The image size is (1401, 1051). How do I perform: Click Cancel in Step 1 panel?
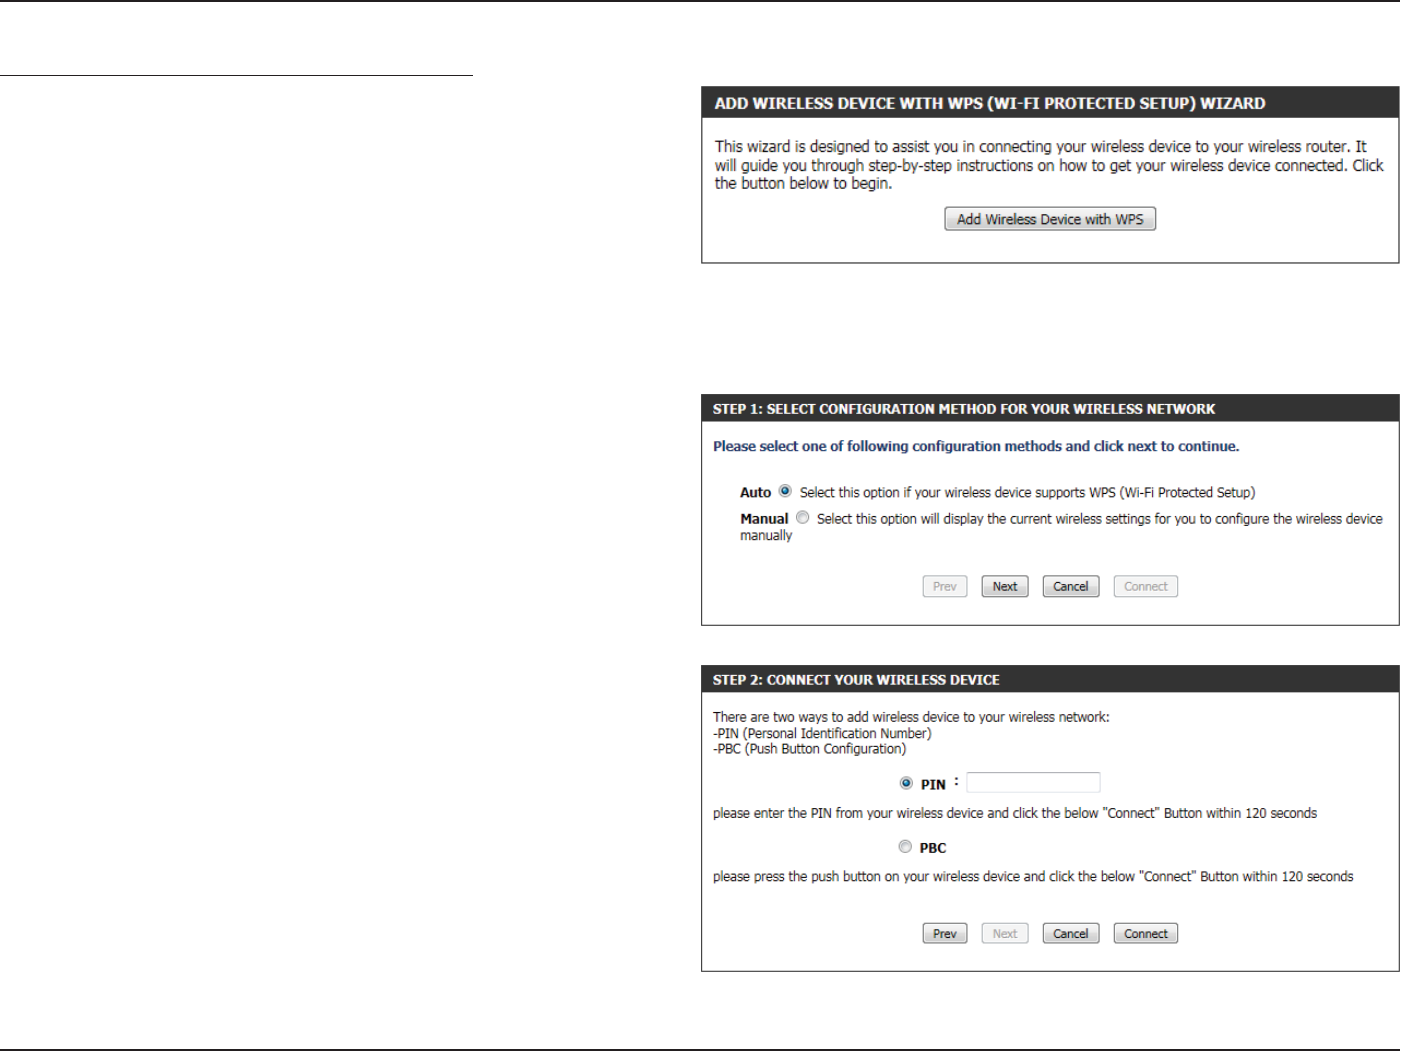[x=1070, y=586]
